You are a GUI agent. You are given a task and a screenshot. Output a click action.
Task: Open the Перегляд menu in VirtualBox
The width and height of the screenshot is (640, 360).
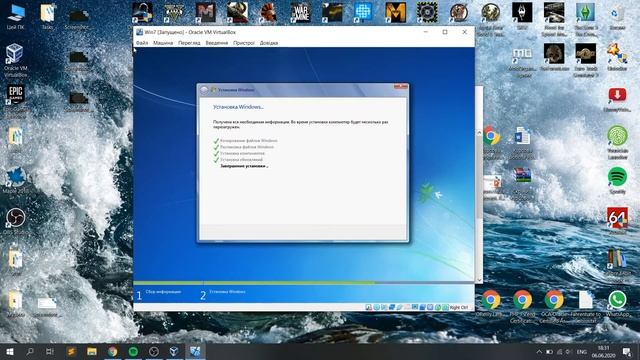click(189, 43)
